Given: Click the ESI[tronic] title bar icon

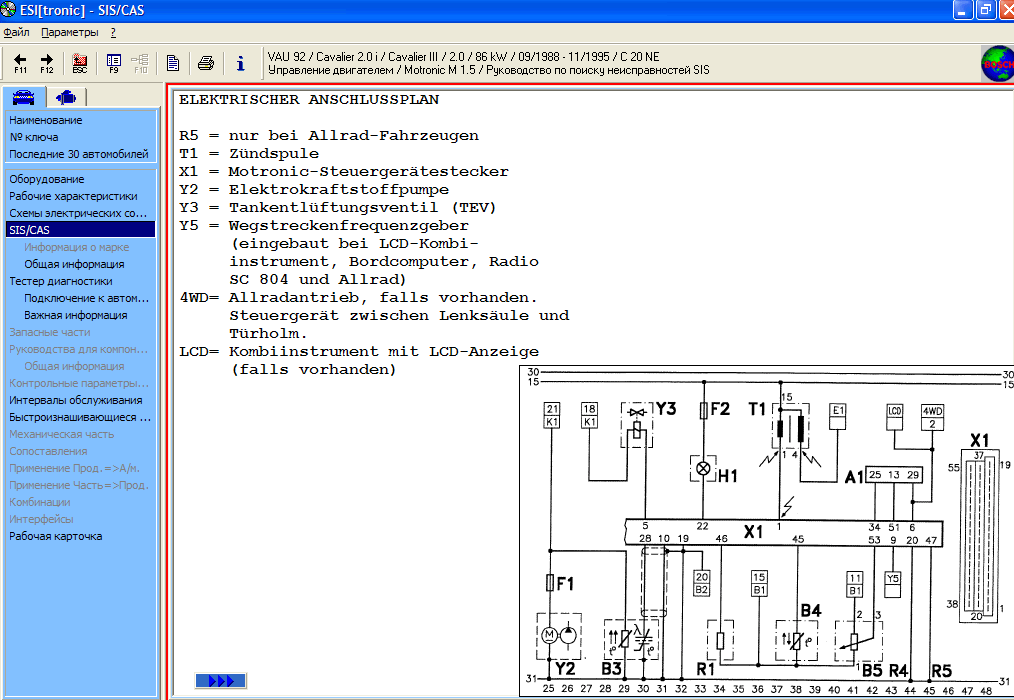Looking at the screenshot, I should 8,10.
